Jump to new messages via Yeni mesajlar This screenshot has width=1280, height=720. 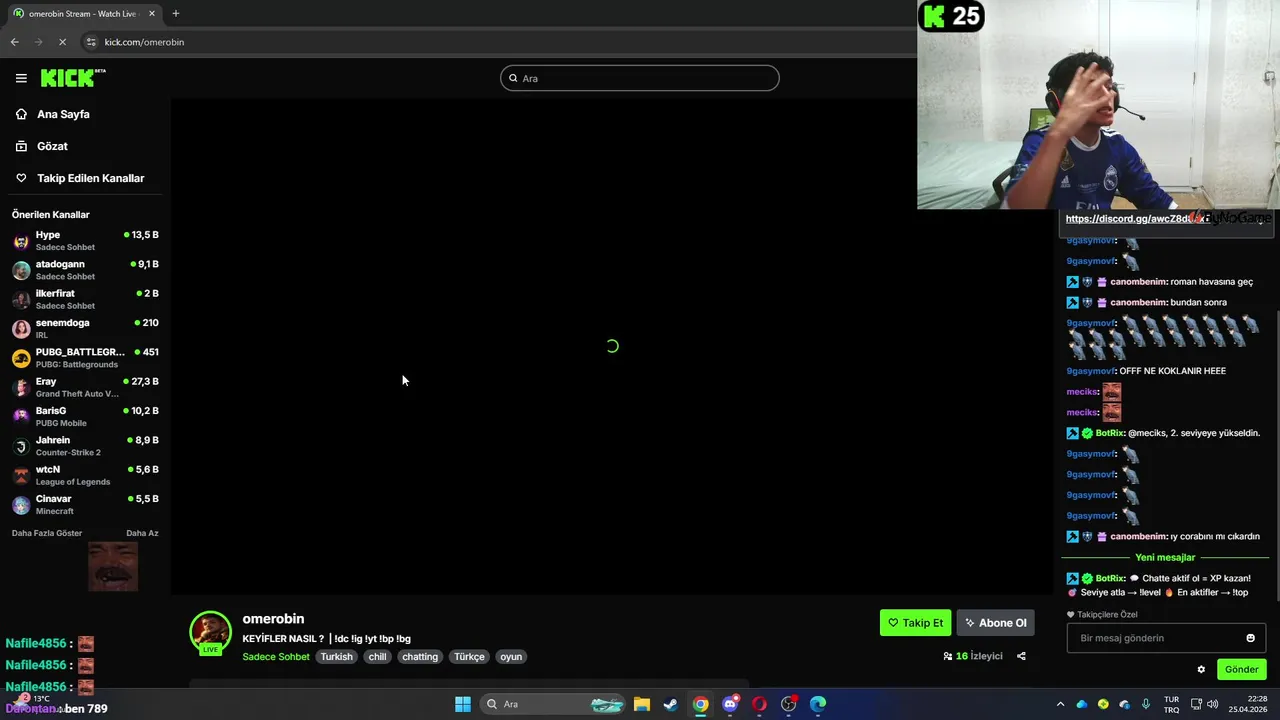click(1165, 557)
